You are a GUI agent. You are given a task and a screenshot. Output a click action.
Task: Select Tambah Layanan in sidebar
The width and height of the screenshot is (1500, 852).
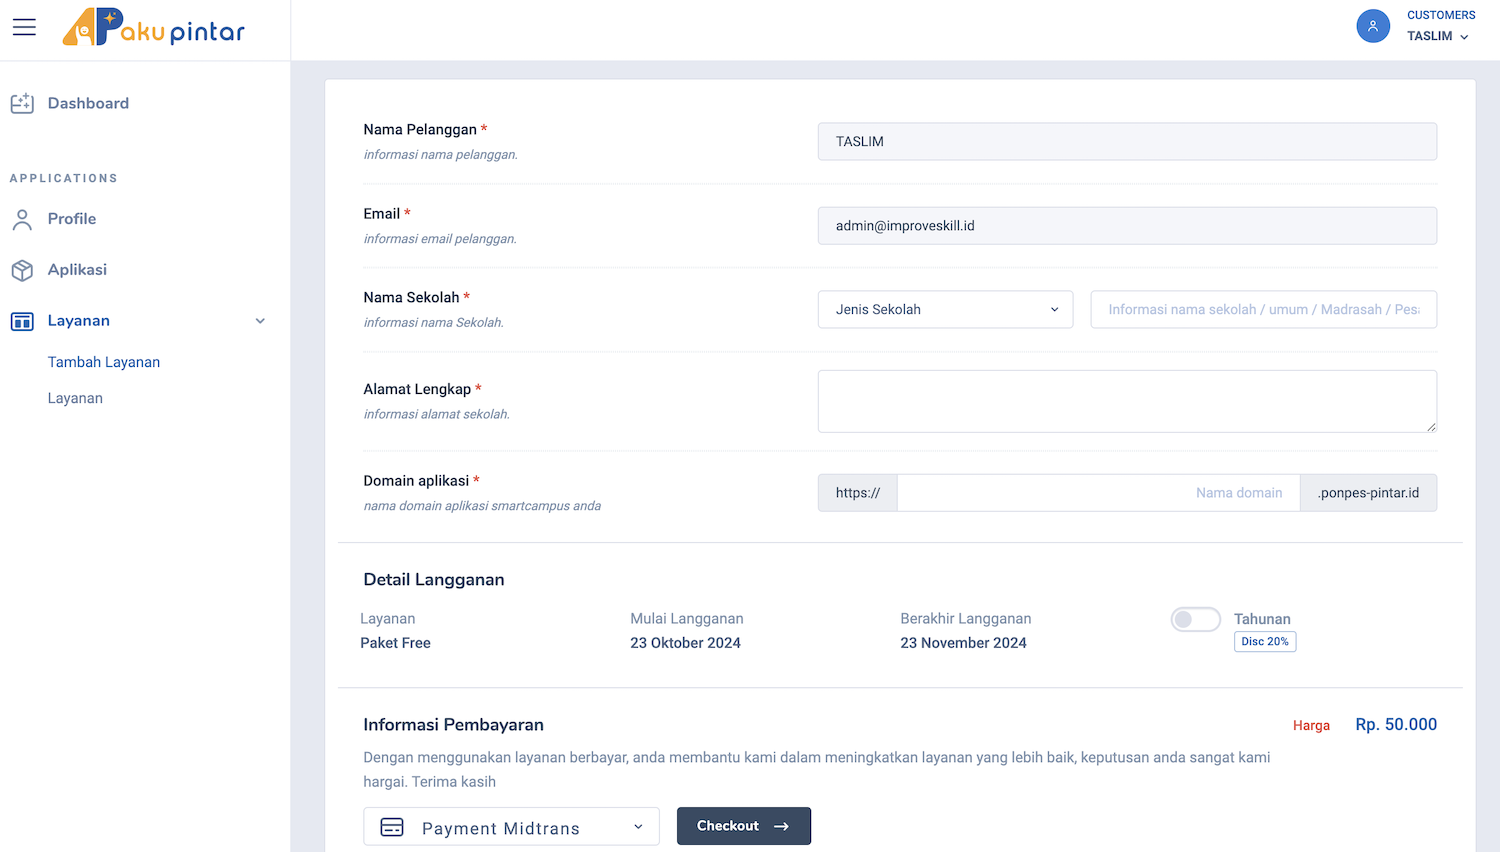[x=104, y=362]
